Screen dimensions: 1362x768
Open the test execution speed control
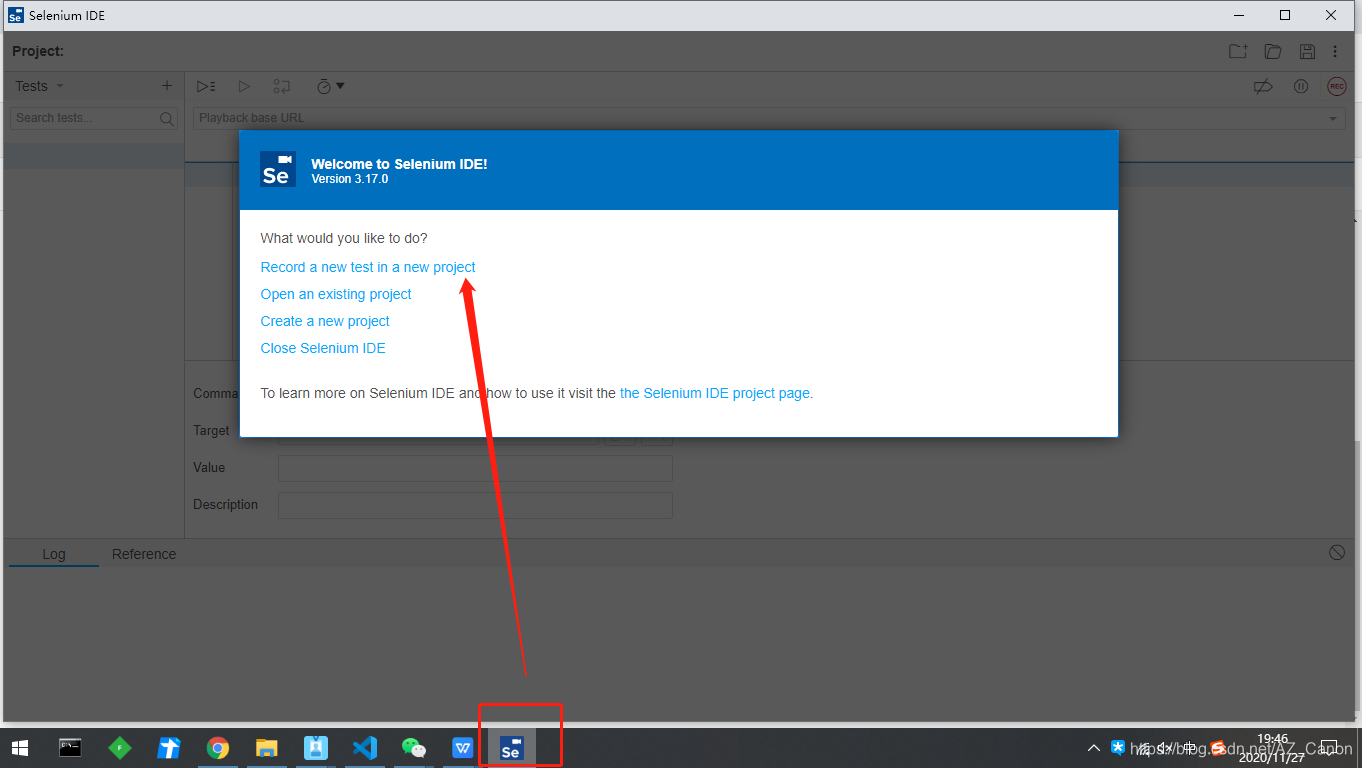coord(330,87)
